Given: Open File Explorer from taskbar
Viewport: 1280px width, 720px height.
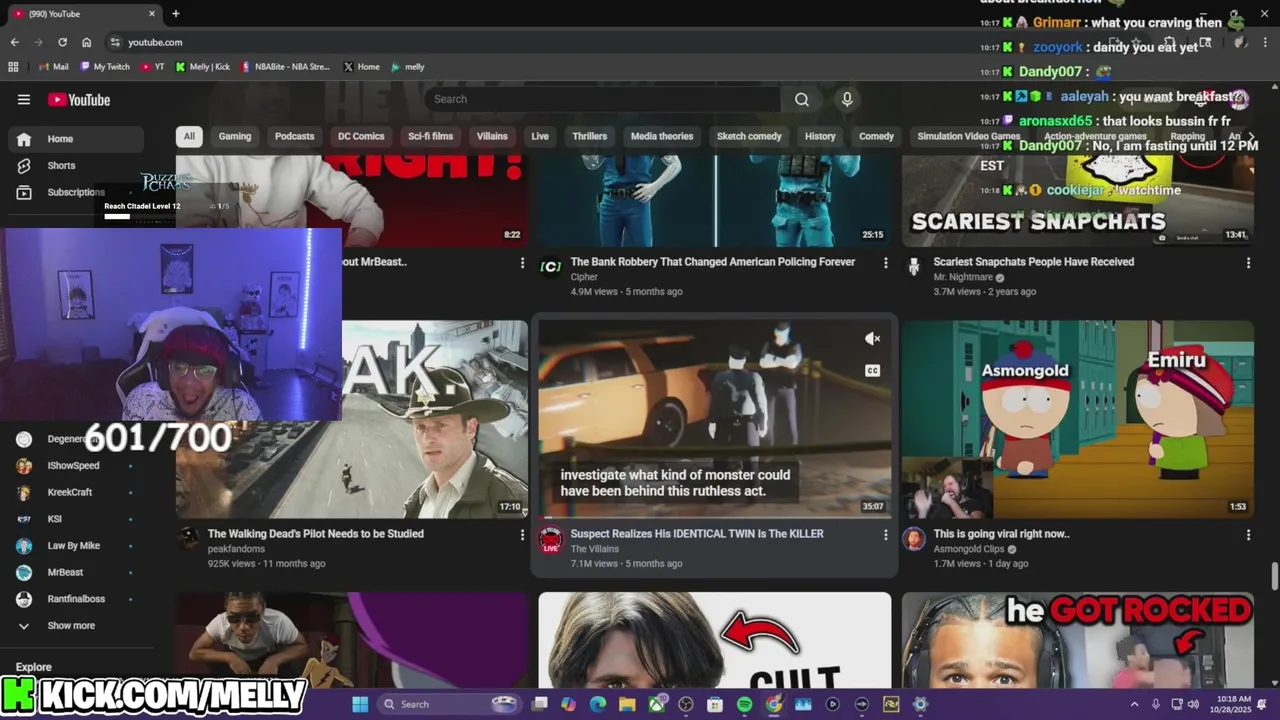Looking at the screenshot, I should point(627,704).
